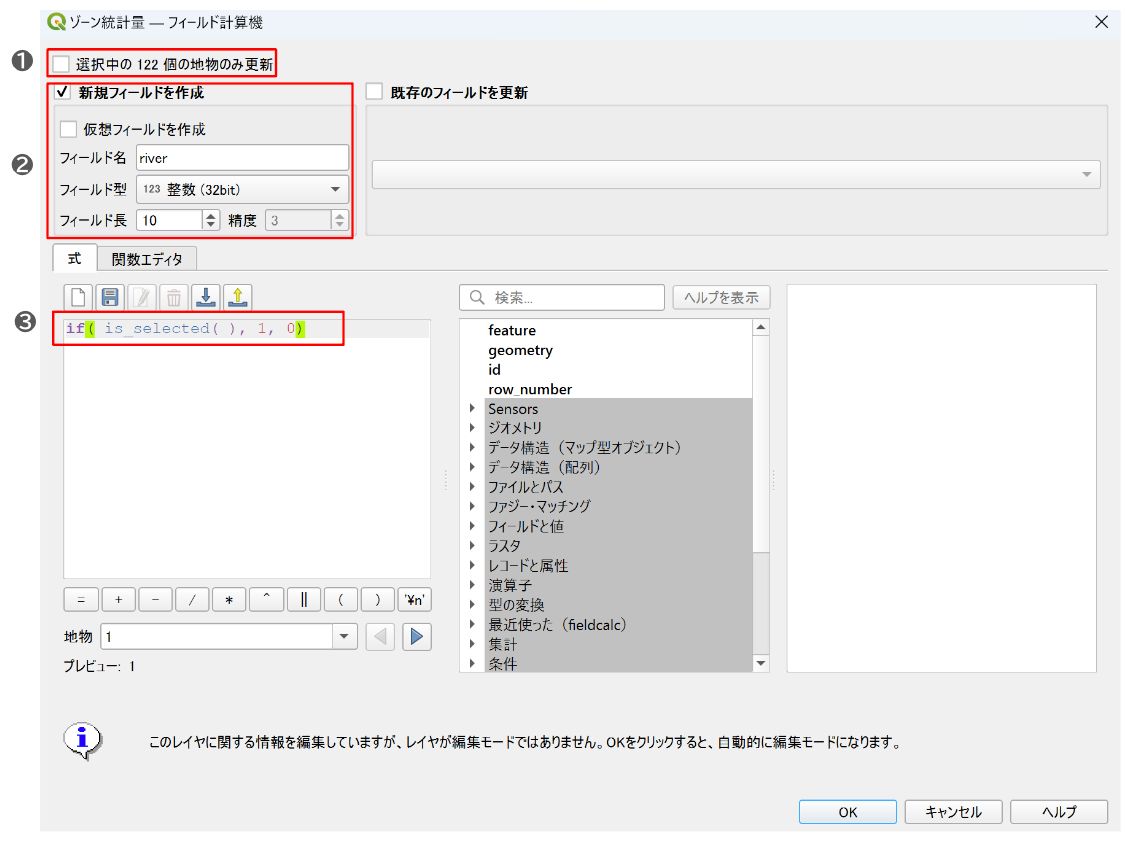This screenshot has width=1126, height=850.
Task: Insert the multiplication operator
Action: point(229,599)
